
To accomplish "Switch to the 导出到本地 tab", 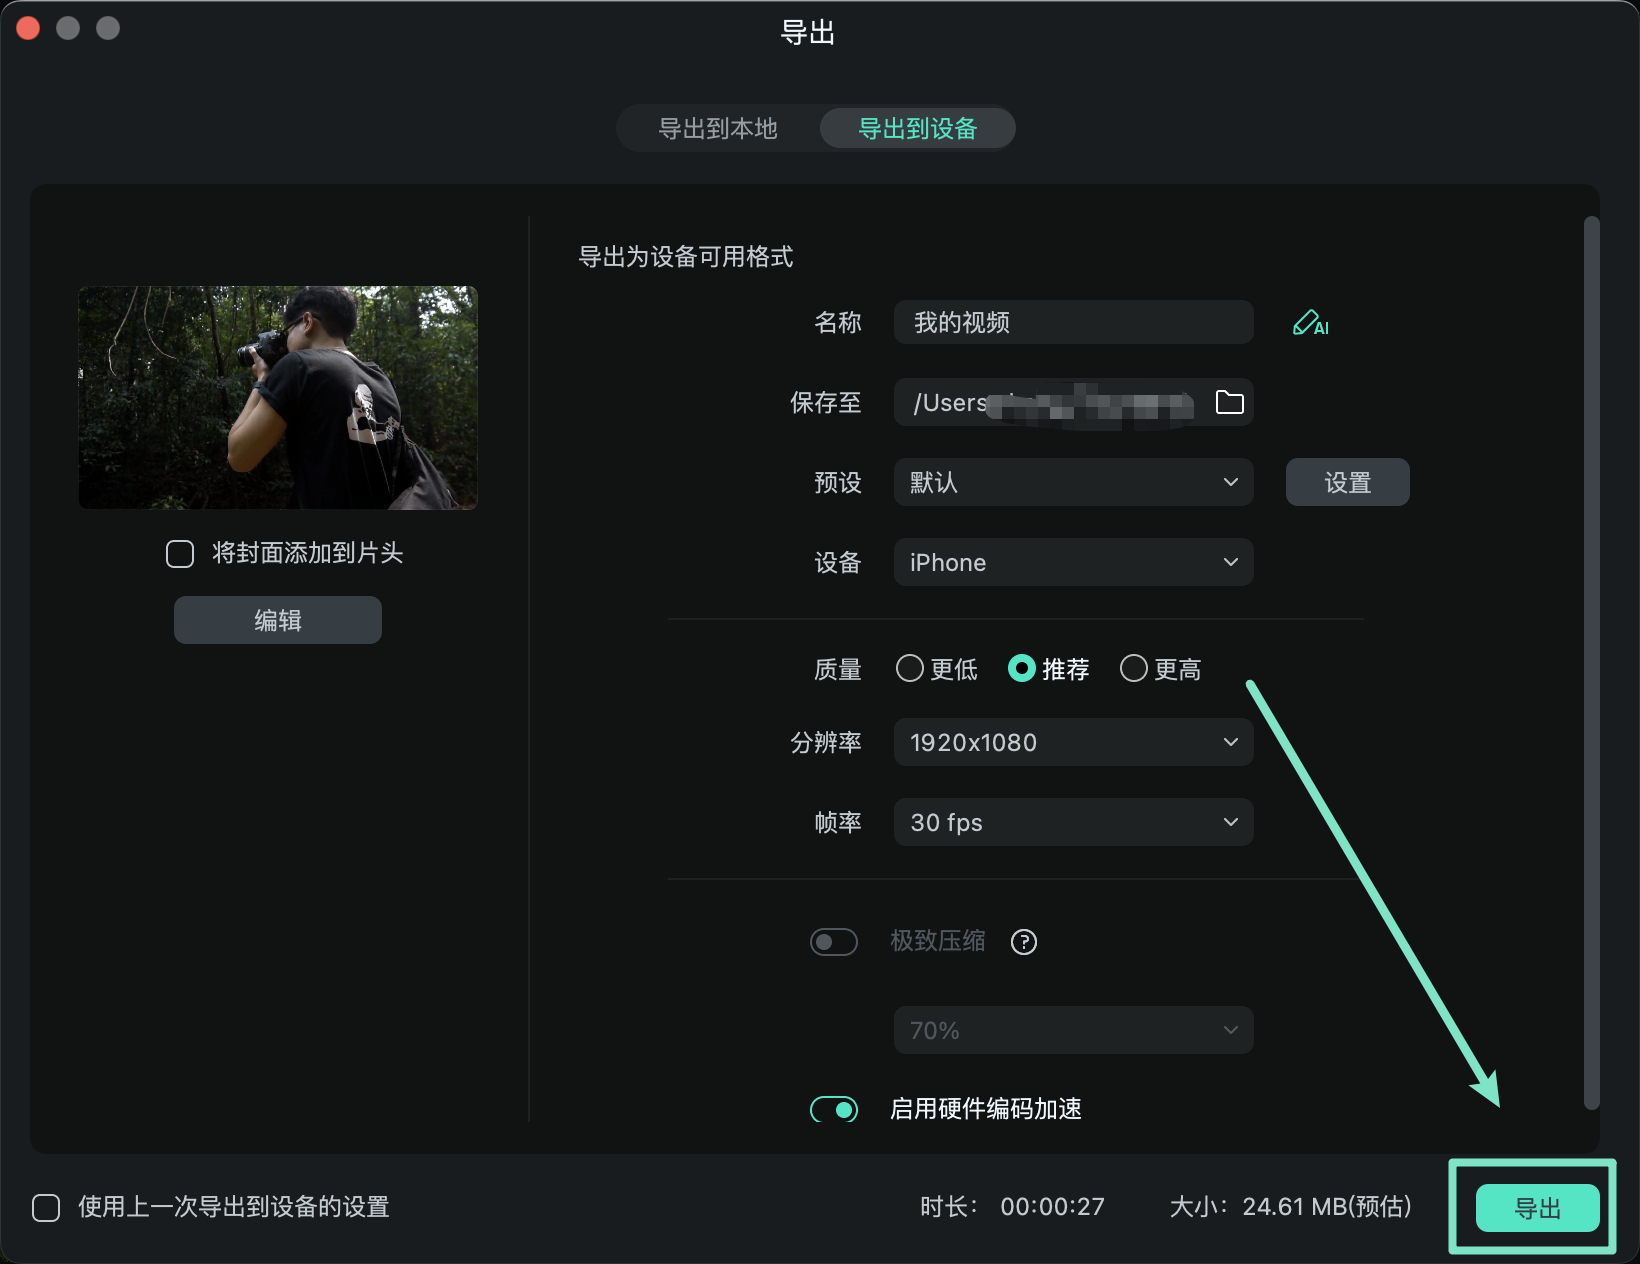I will pyautogui.click(x=718, y=128).
